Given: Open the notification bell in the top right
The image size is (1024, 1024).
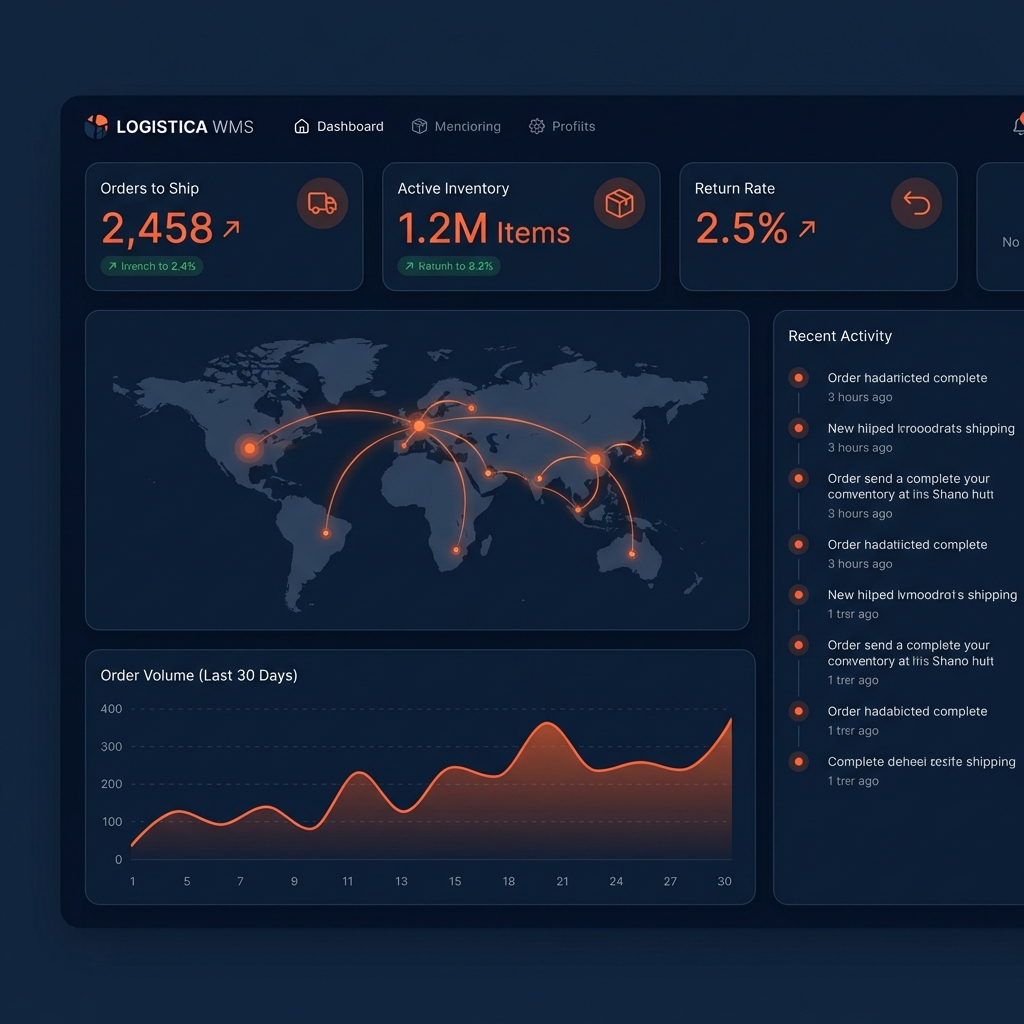Looking at the screenshot, I should point(1018,126).
